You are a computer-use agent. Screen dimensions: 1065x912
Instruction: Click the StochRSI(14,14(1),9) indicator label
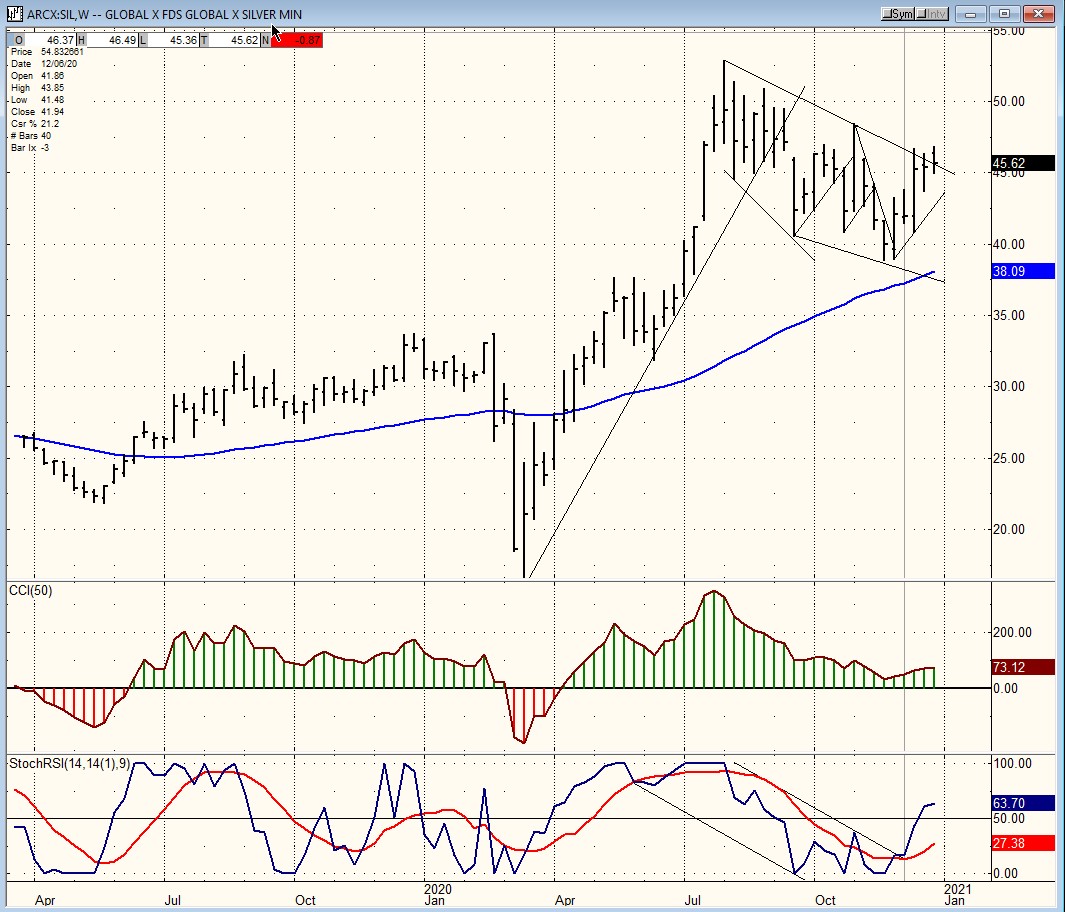(x=69, y=763)
